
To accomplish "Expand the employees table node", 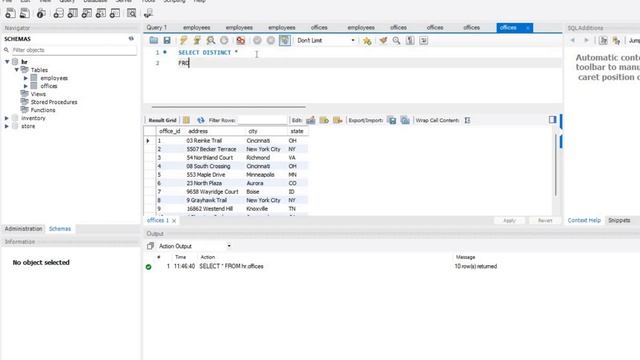I will pyautogui.click(x=26, y=78).
